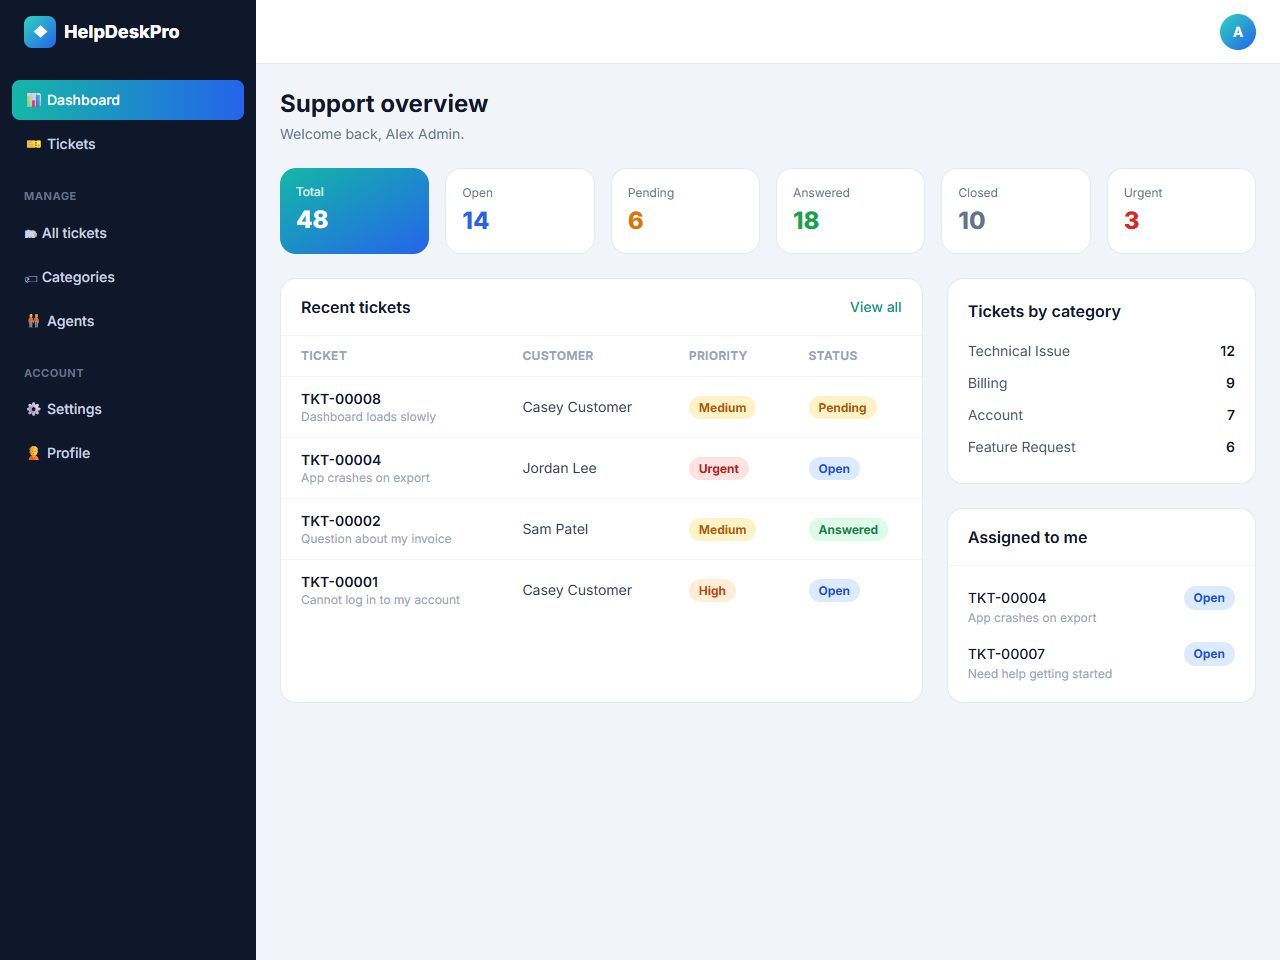
Task: Click the HelpDeskPro brand name
Action: pos(122,32)
